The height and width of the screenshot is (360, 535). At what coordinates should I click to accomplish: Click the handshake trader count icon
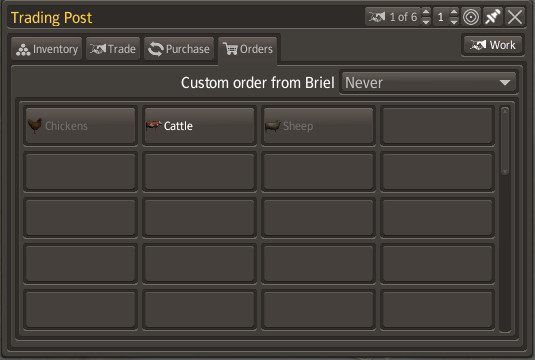pos(377,17)
